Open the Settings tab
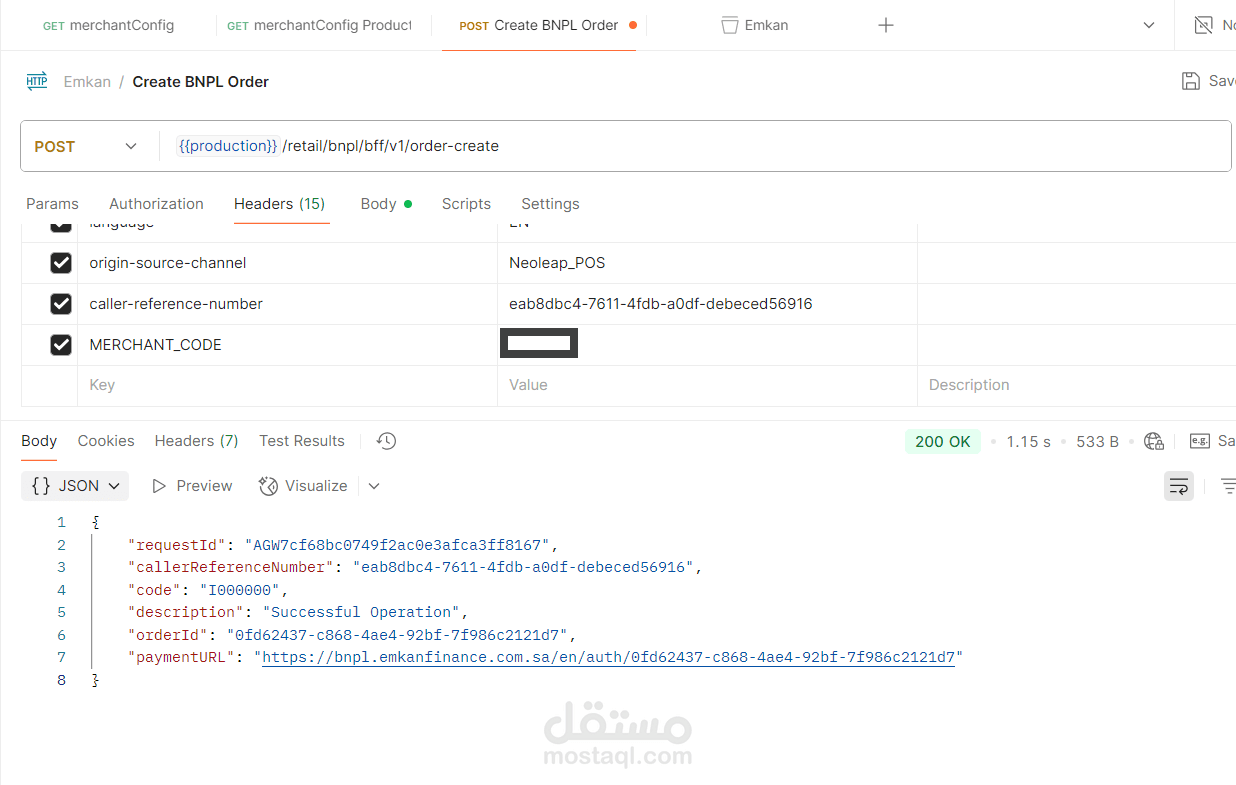Viewport: 1236px width, 785px height. pyautogui.click(x=550, y=204)
